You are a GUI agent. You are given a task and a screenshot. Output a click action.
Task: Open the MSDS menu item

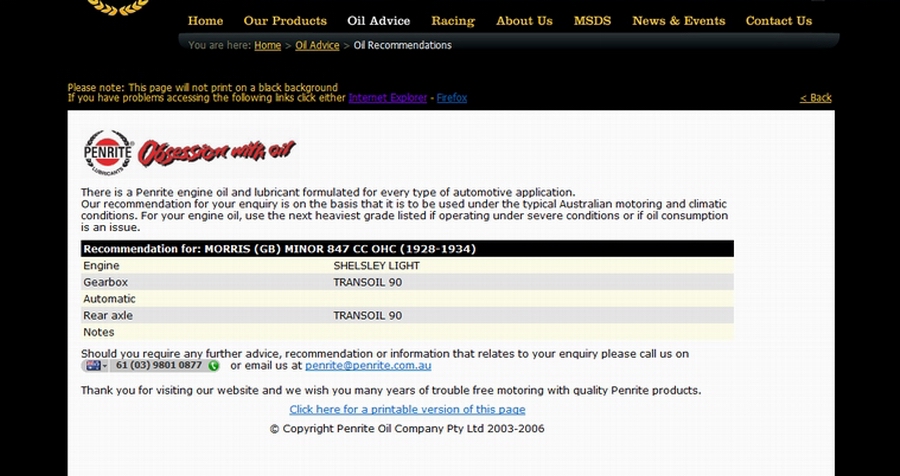[592, 21]
